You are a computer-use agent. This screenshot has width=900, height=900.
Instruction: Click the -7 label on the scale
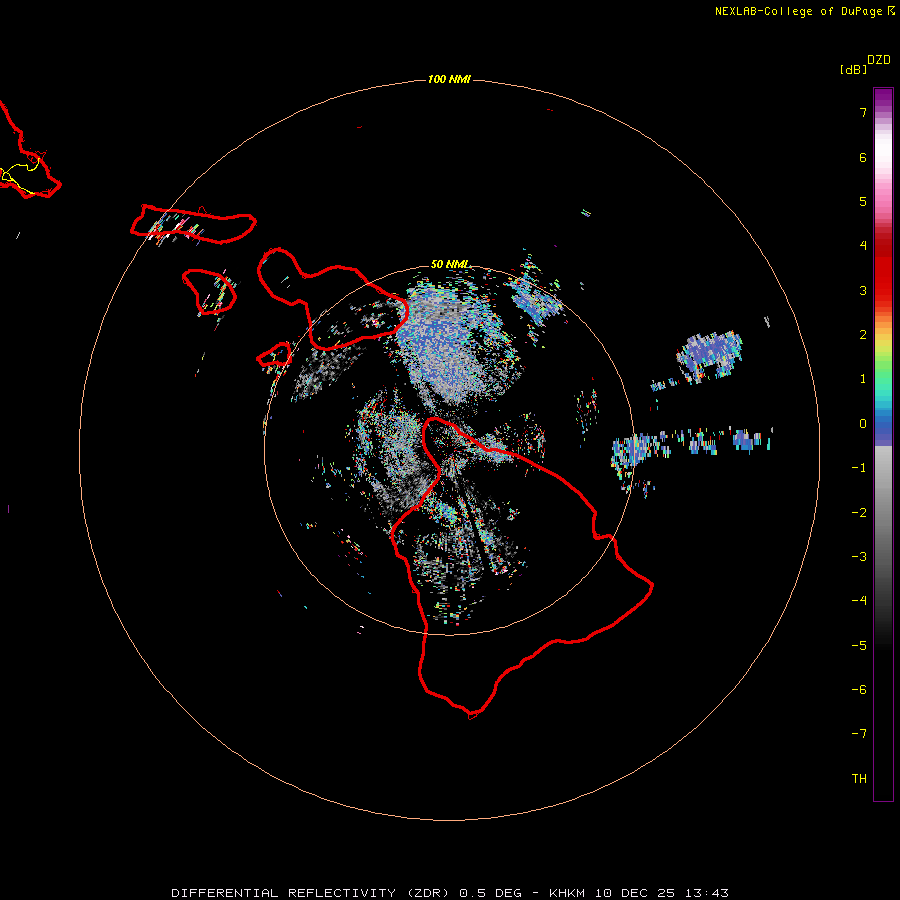859,734
